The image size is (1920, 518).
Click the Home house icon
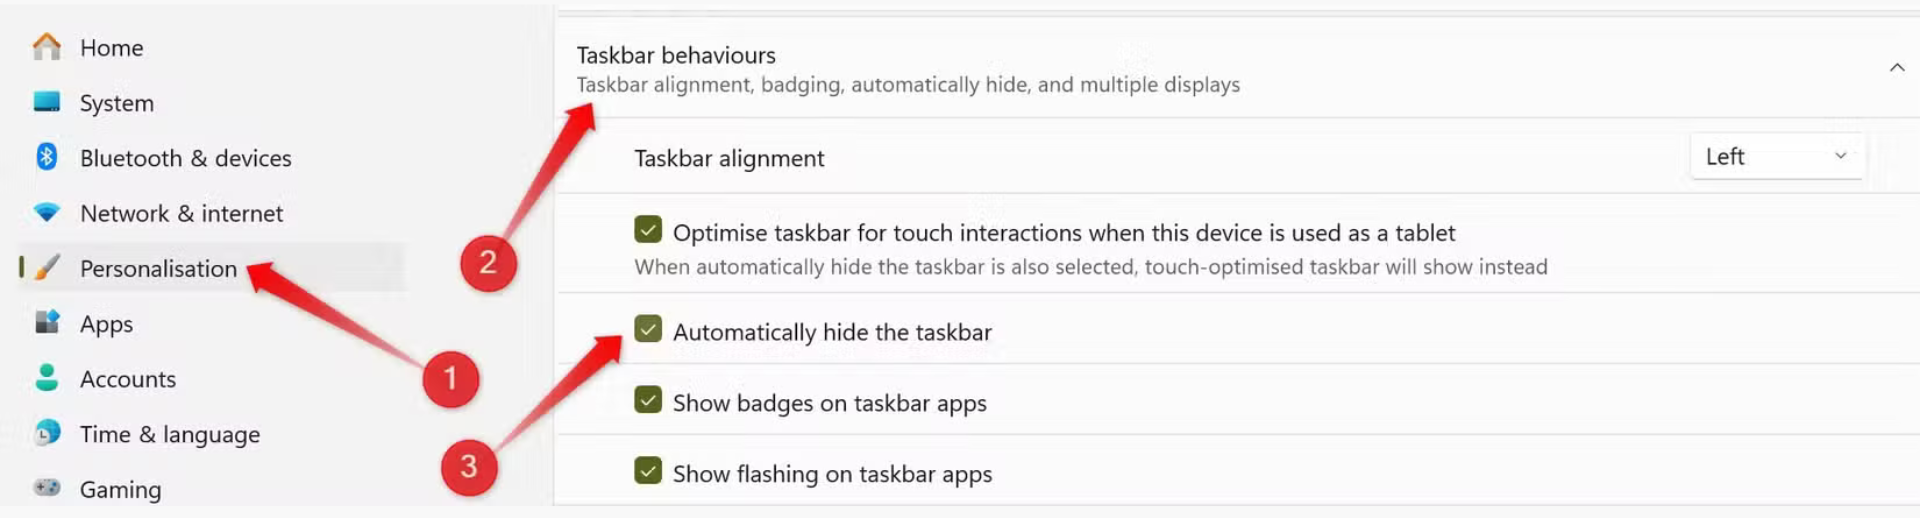[x=47, y=47]
